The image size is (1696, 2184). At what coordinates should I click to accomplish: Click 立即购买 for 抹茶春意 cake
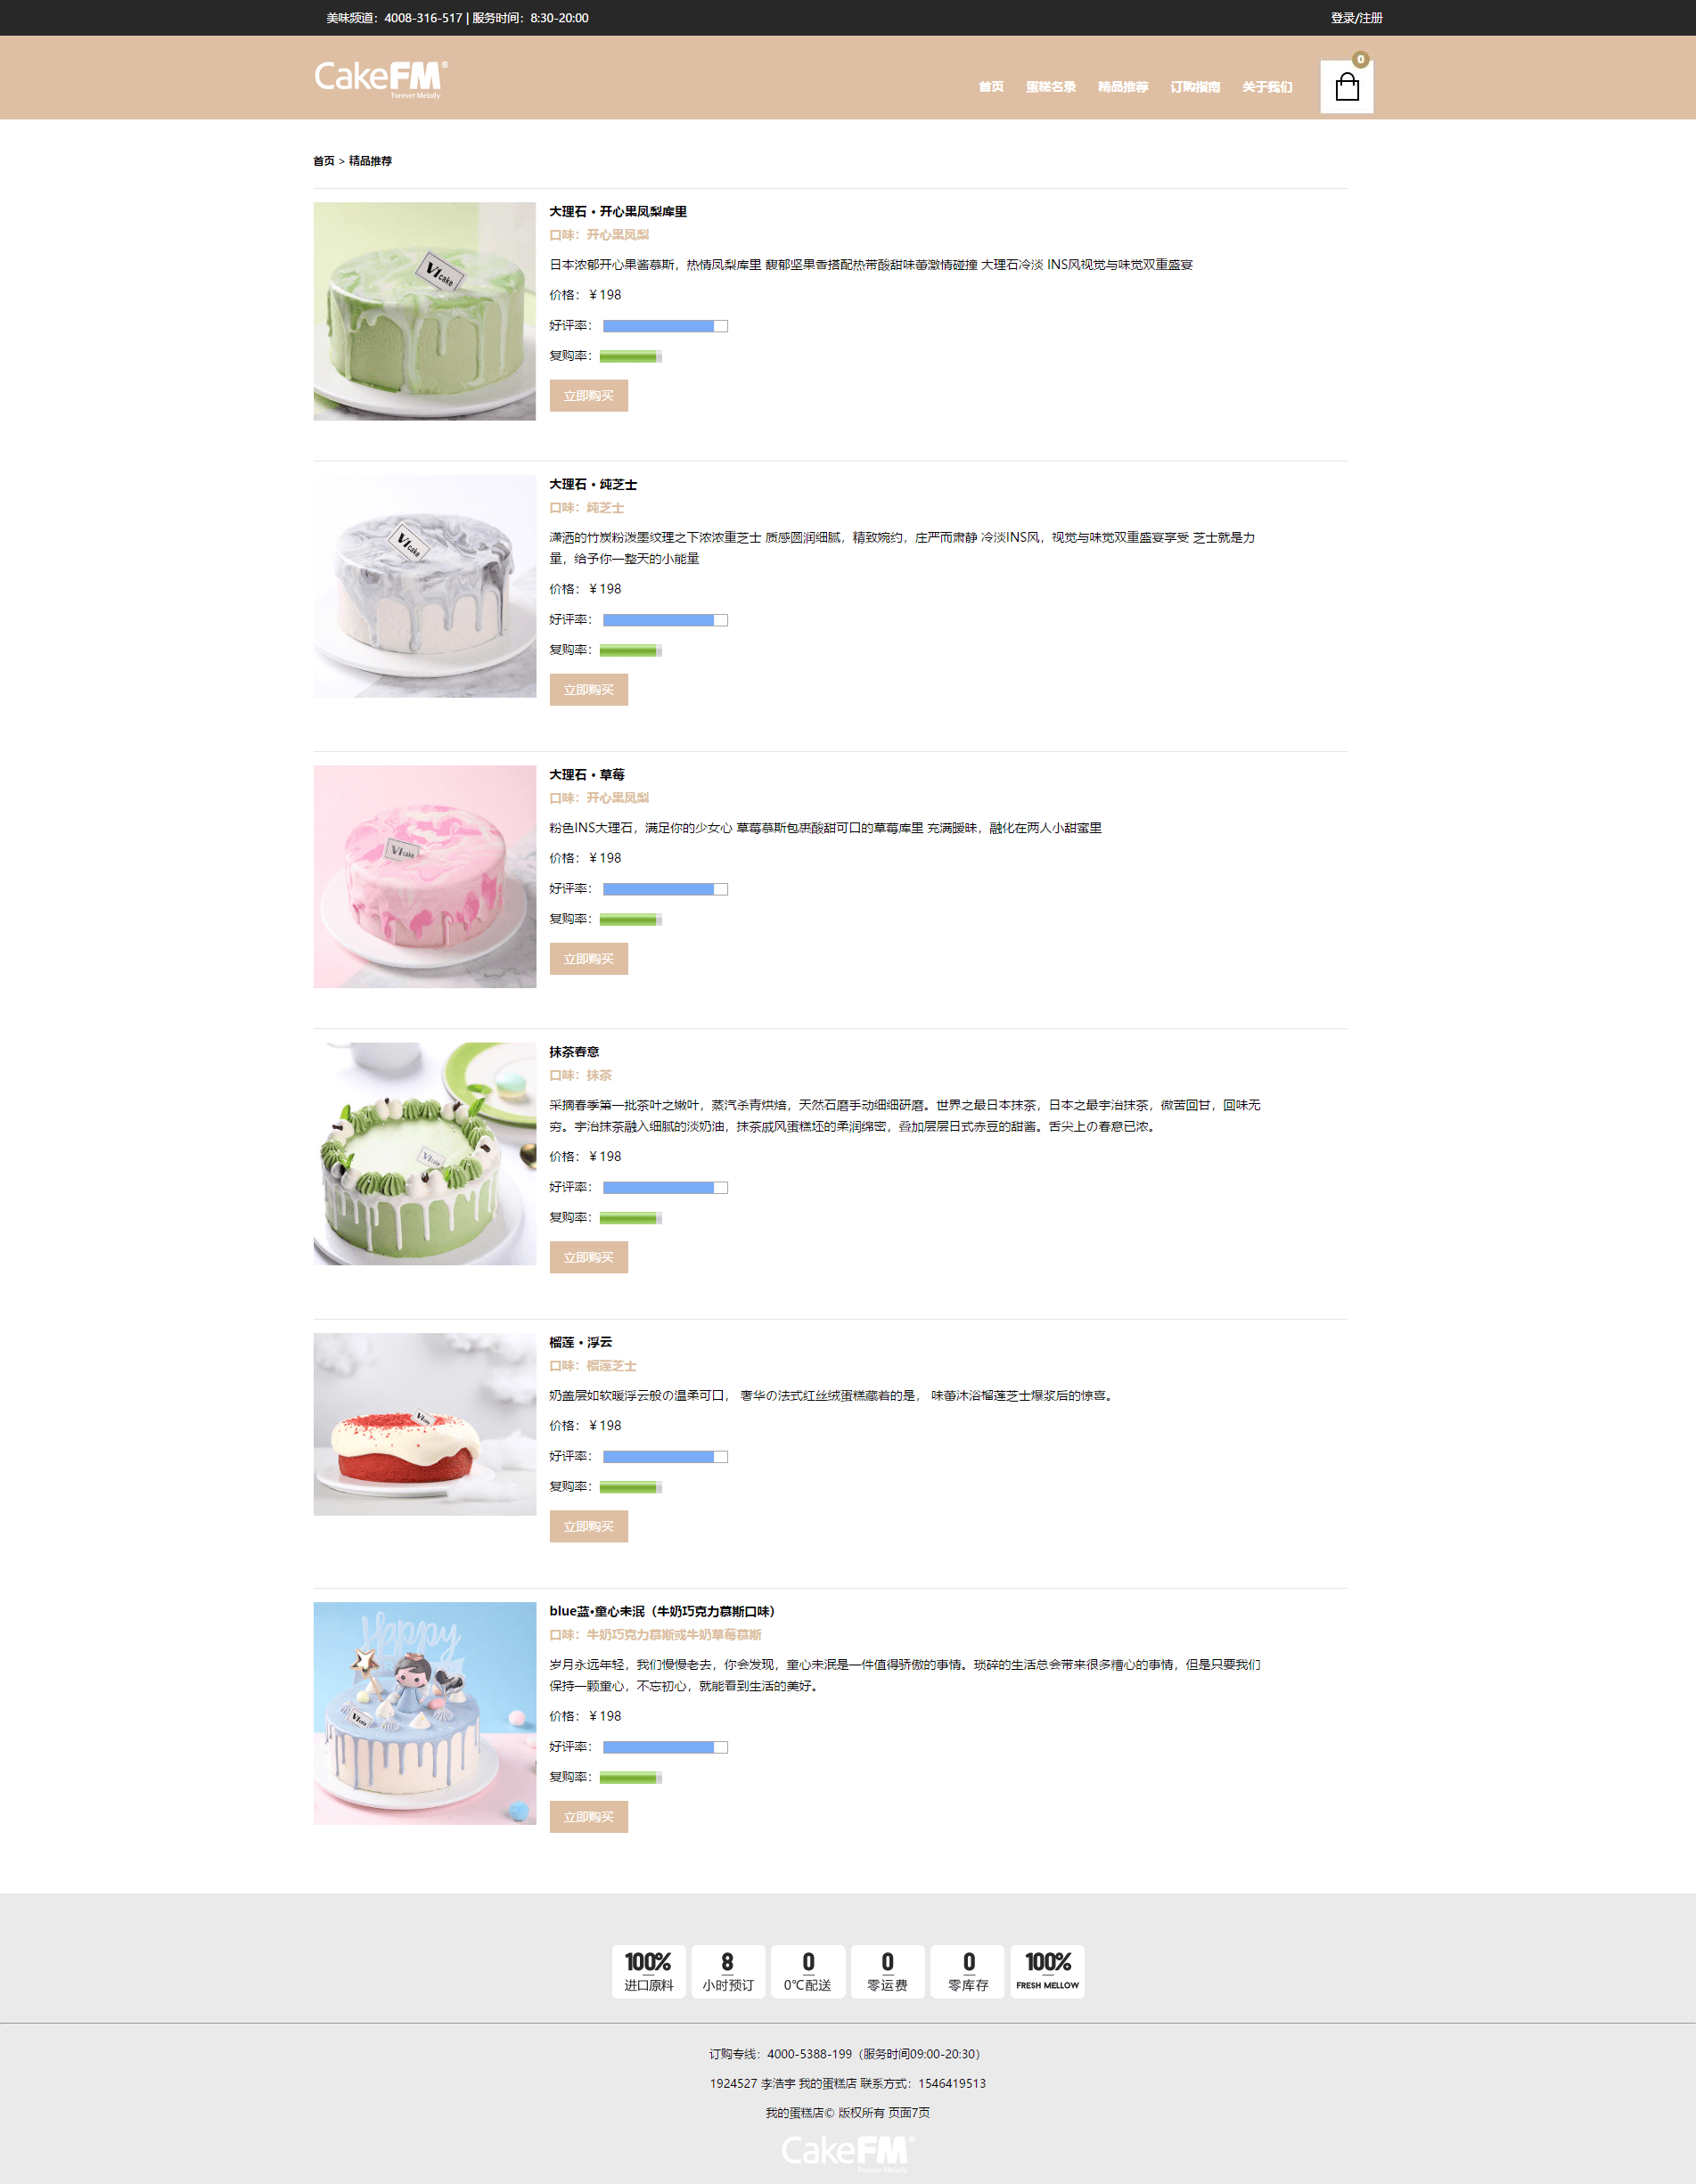tap(589, 1257)
